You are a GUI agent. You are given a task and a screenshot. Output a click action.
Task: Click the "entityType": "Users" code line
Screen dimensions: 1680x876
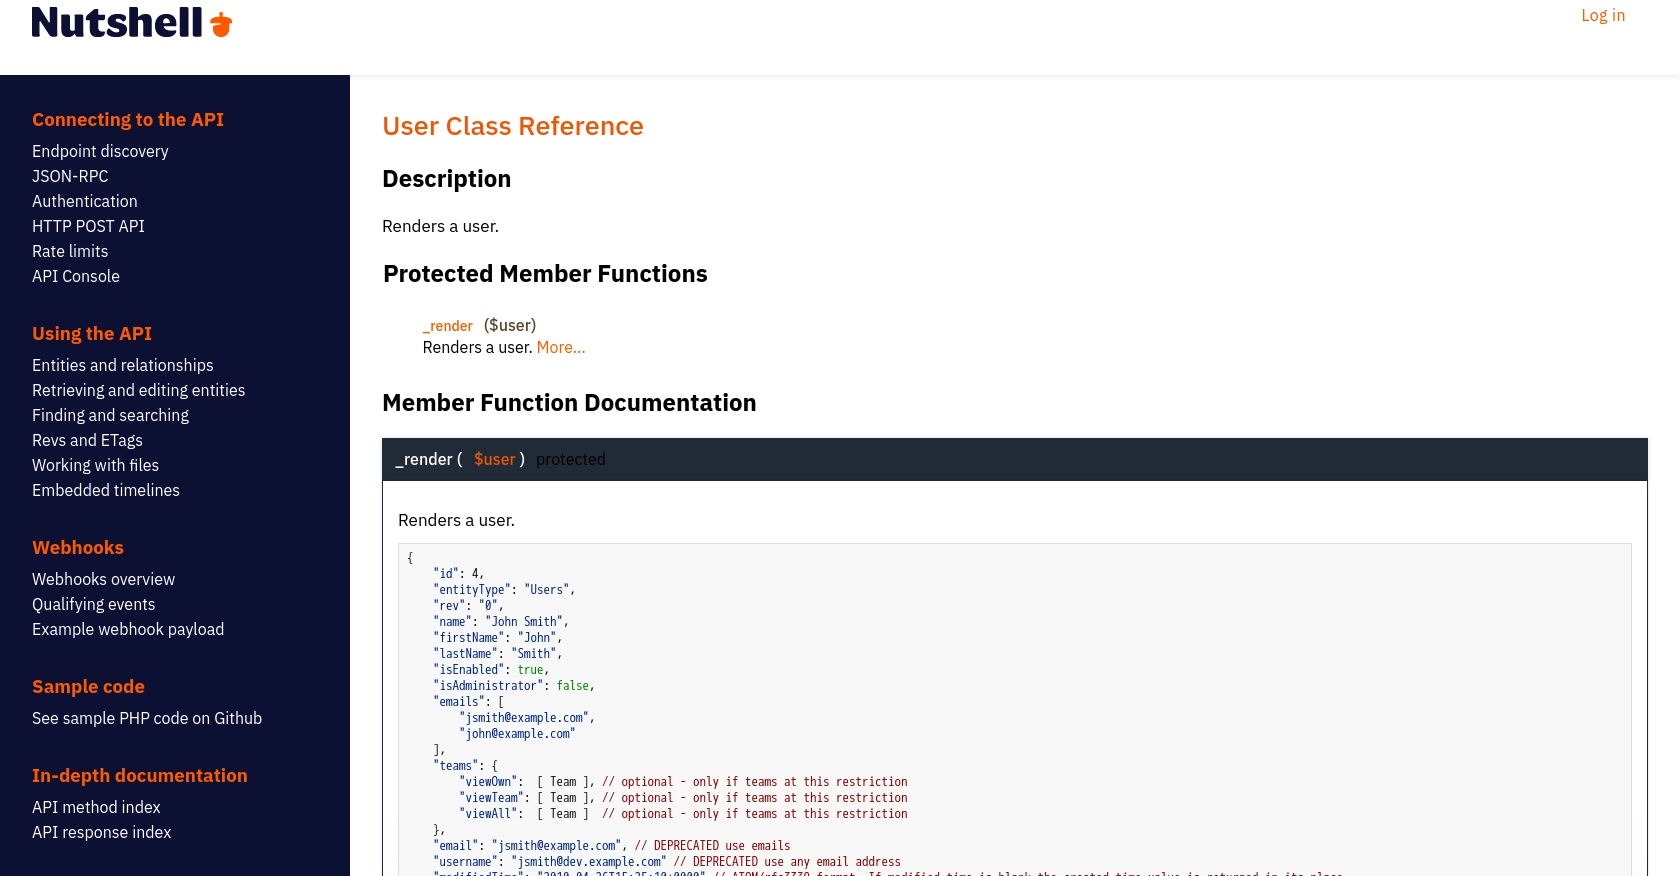504,590
